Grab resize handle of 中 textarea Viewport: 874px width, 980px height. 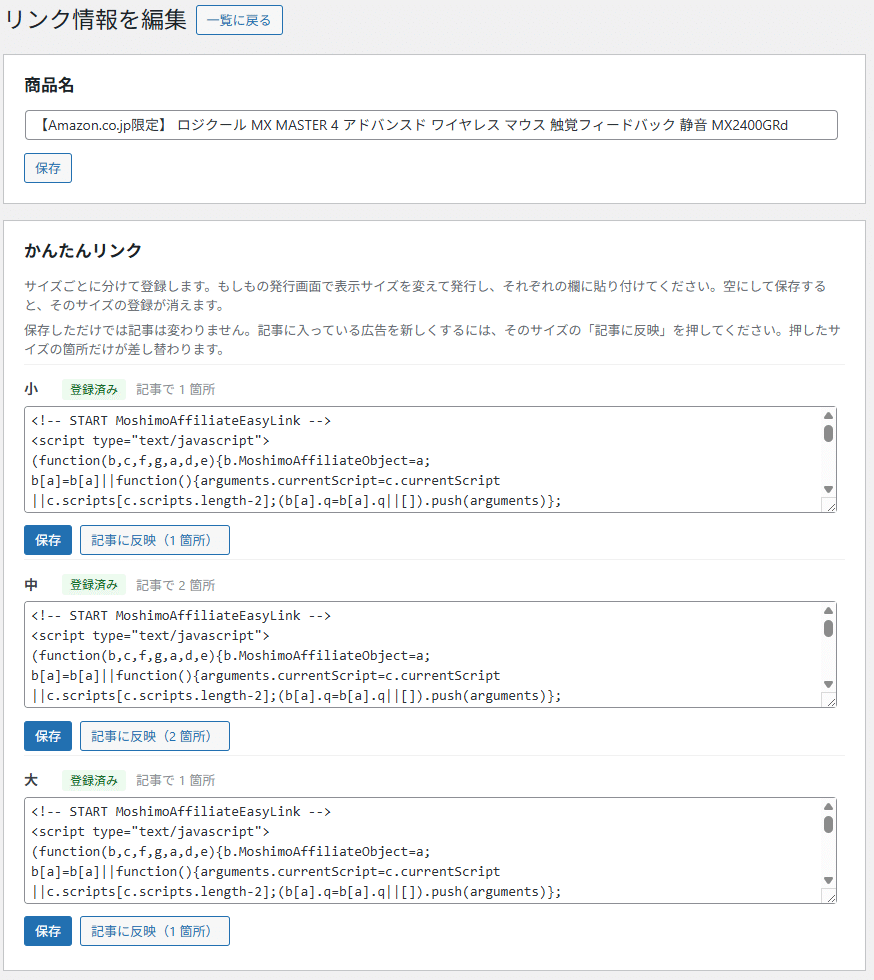[830, 701]
